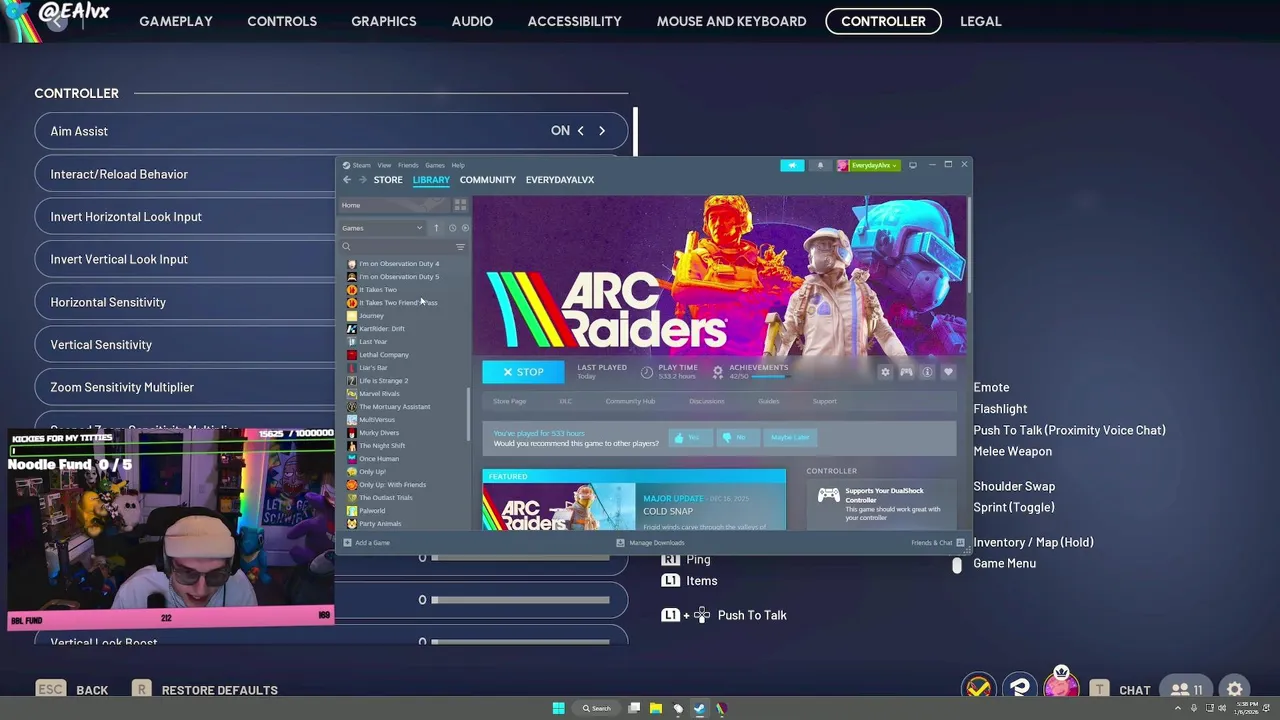Open advanced filter options in library search
This screenshot has height=720, width=1280.
point(460,247)
